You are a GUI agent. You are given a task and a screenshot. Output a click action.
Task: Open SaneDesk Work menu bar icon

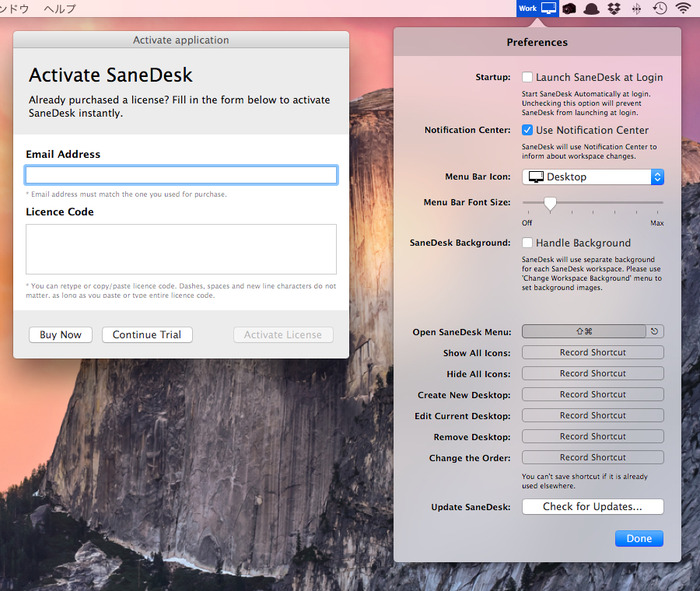click(x=538, y=8)
